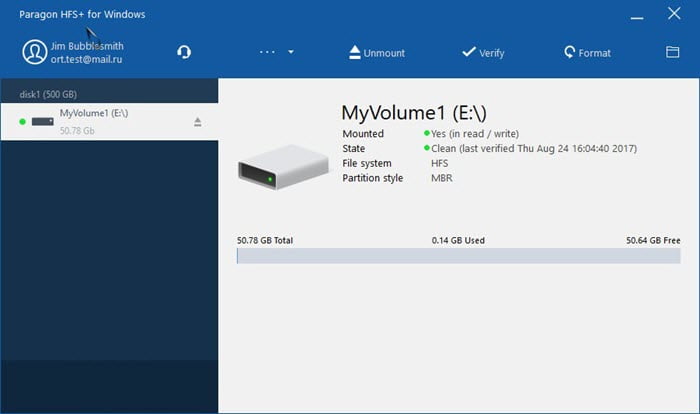Click the large hard drive image

(x=283, y=167)
